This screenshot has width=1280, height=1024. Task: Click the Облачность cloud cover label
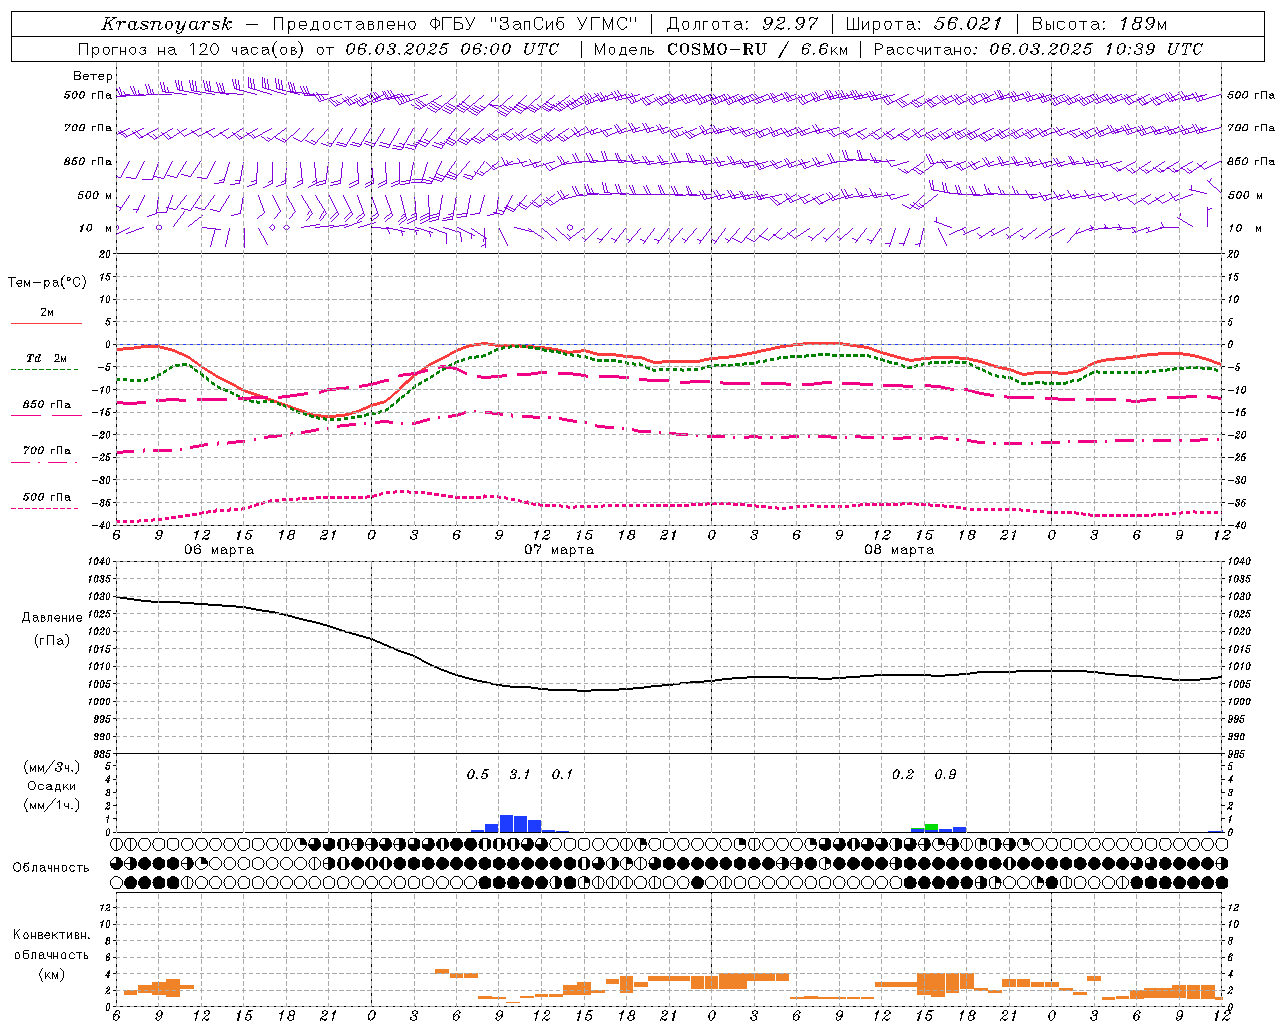tap(51, 868)
